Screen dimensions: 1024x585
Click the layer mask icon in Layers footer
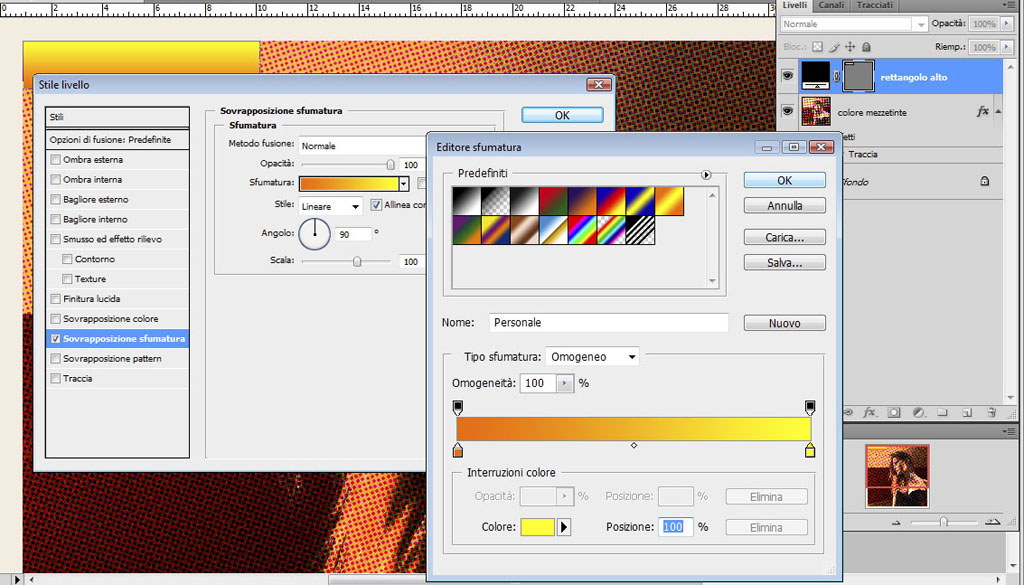tap(894, 412)
